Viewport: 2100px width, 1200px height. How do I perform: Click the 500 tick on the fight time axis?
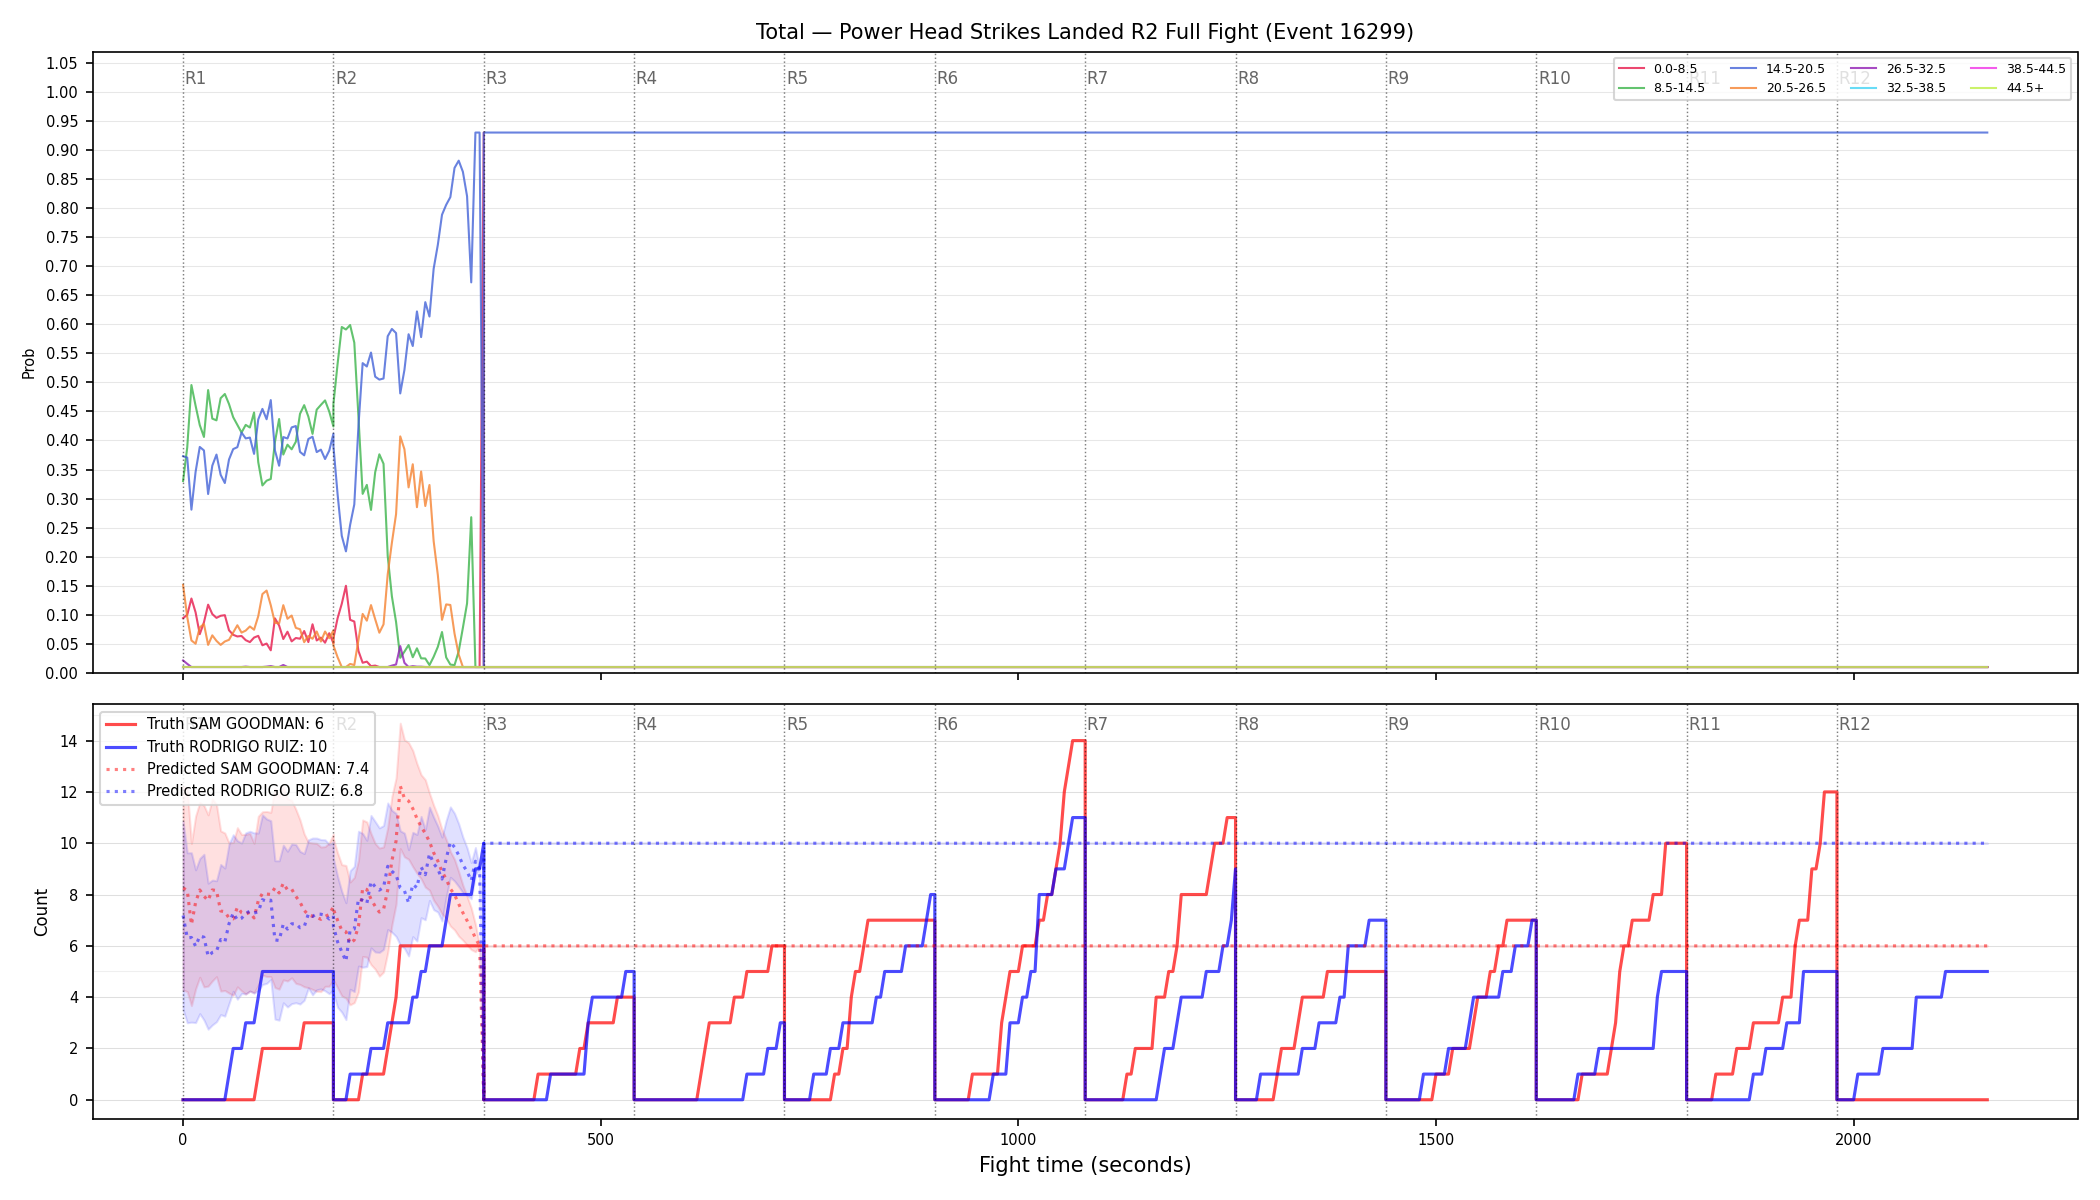[x=600, y=1139]
